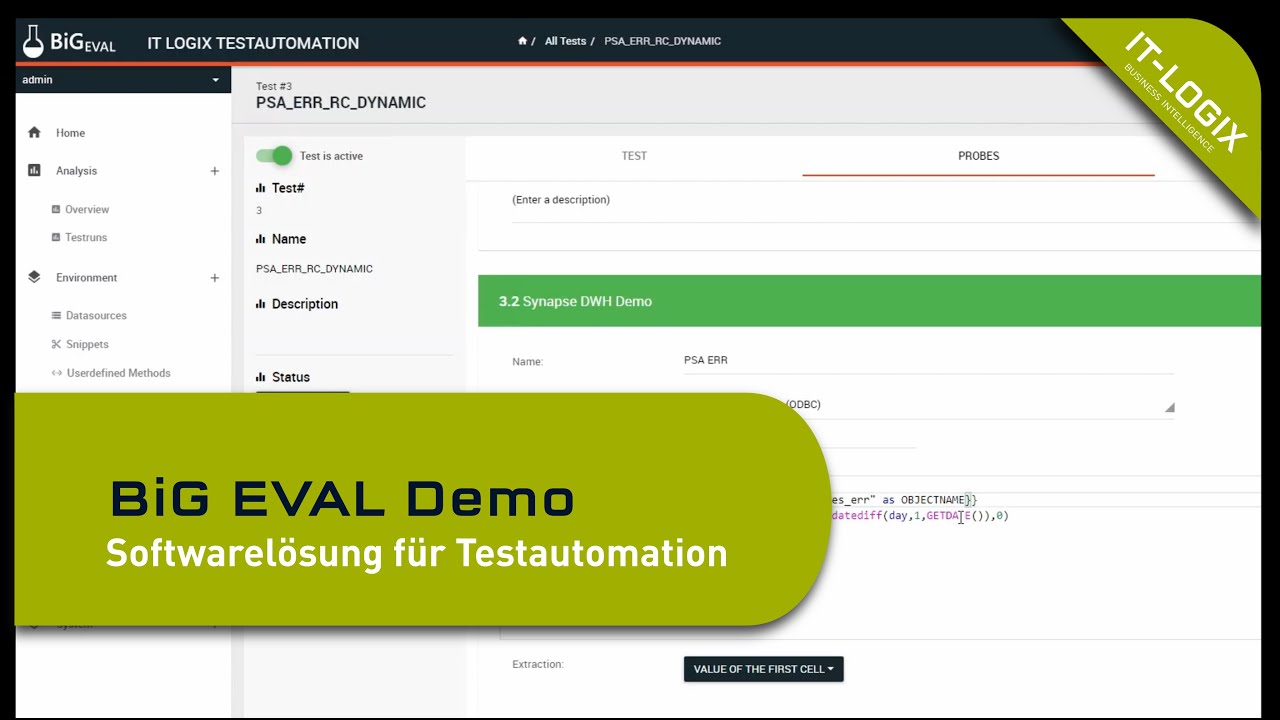
Task: Open Snippets in sidebar
Action: [87, 345]
